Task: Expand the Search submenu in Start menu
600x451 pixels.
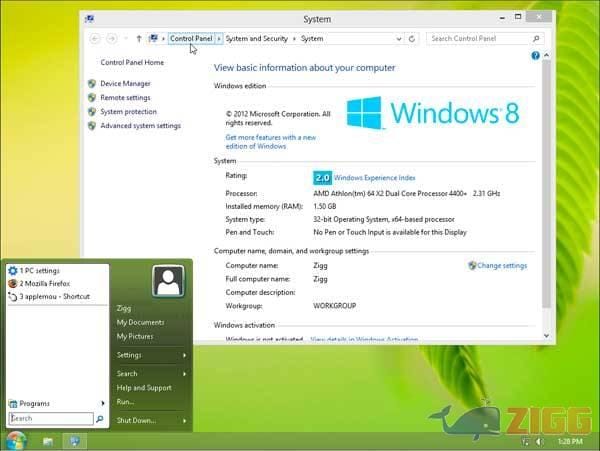Action: 184,374
